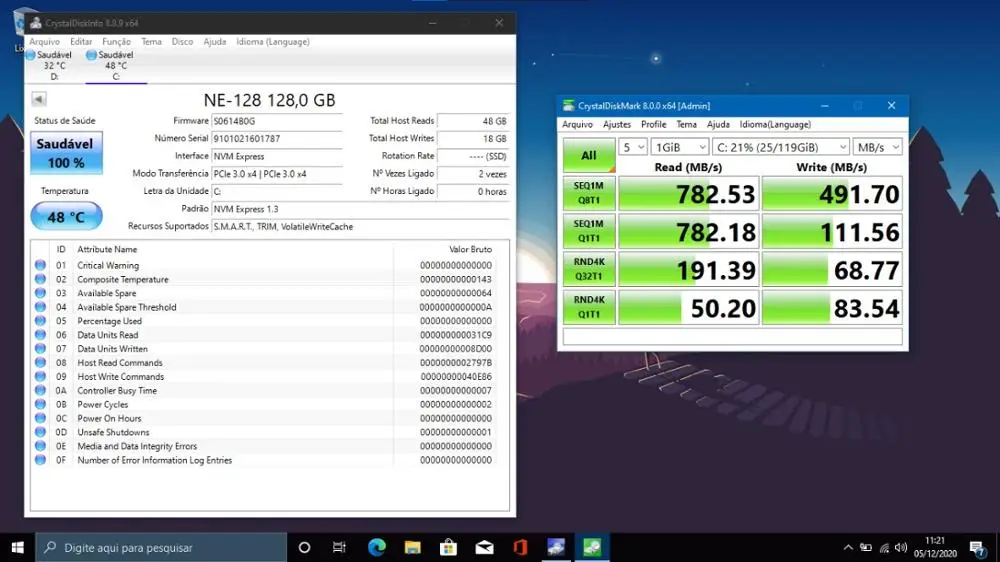Open Tema menu in CrystalDiskMark

click(686, 124)
